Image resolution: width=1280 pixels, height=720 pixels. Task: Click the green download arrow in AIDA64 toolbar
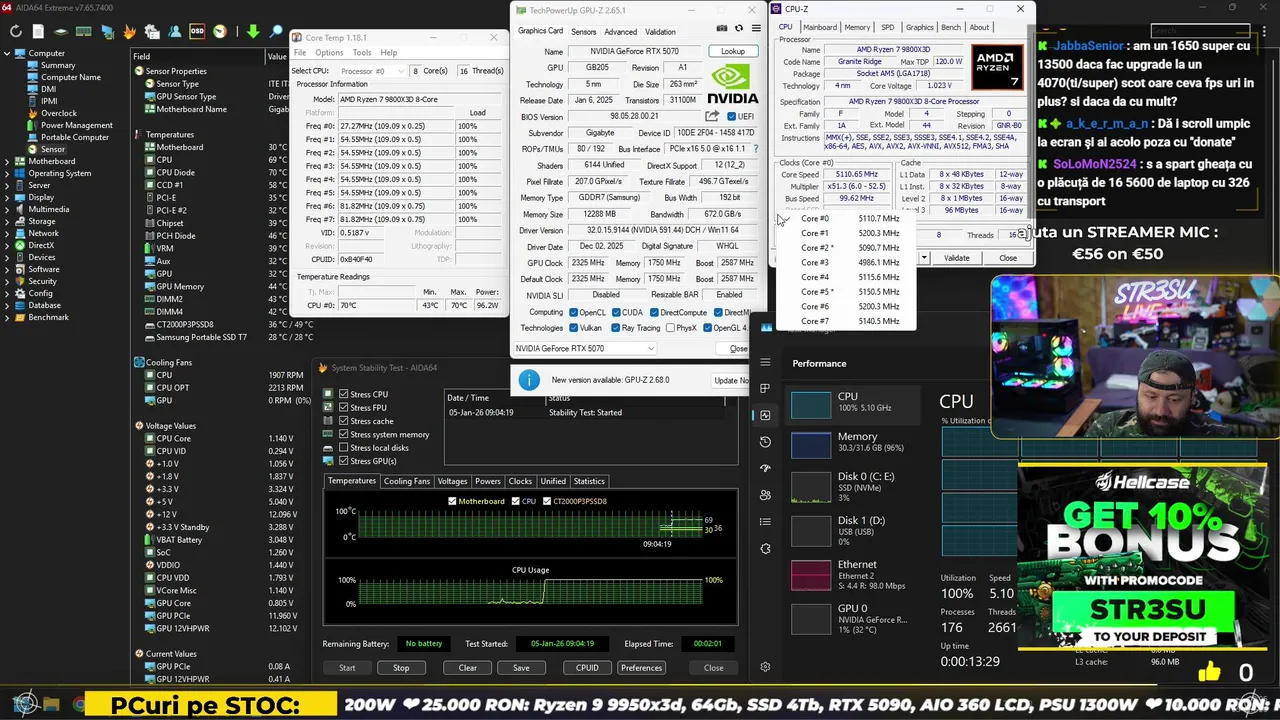coord(253,32)
